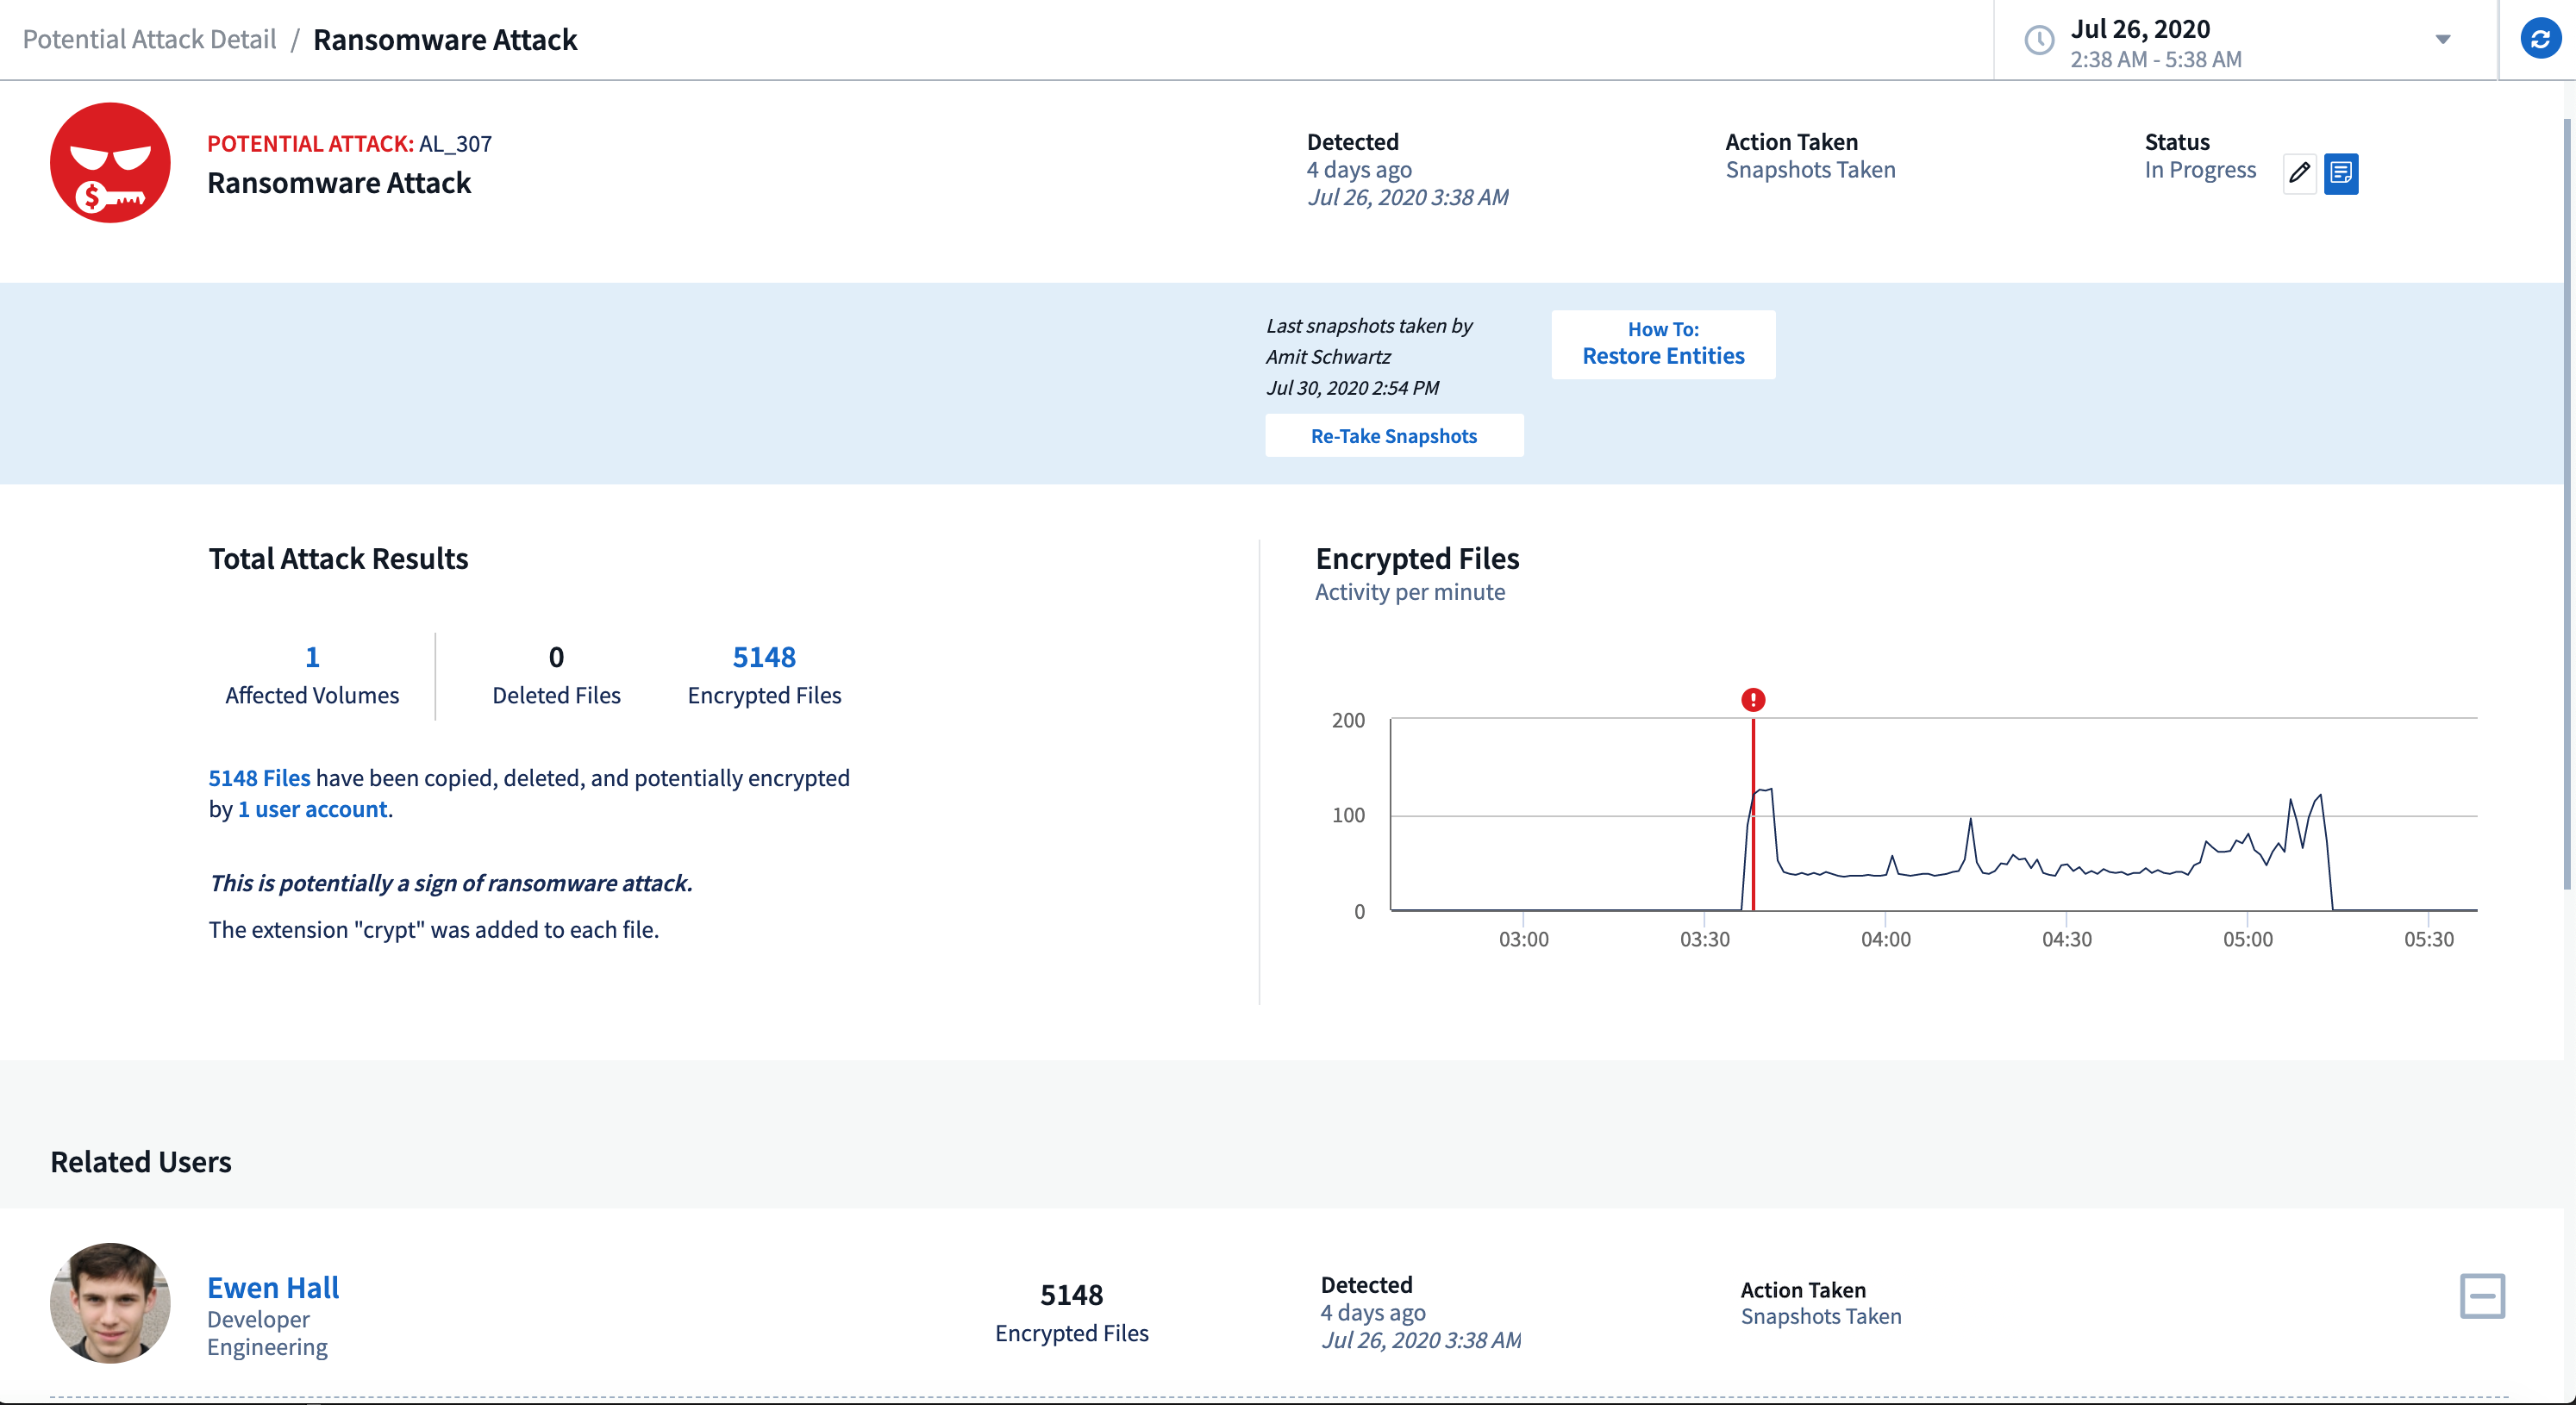Select the Ewen Hall user name link
Screen dimensions: 2576x1405
click(270, 1285)
